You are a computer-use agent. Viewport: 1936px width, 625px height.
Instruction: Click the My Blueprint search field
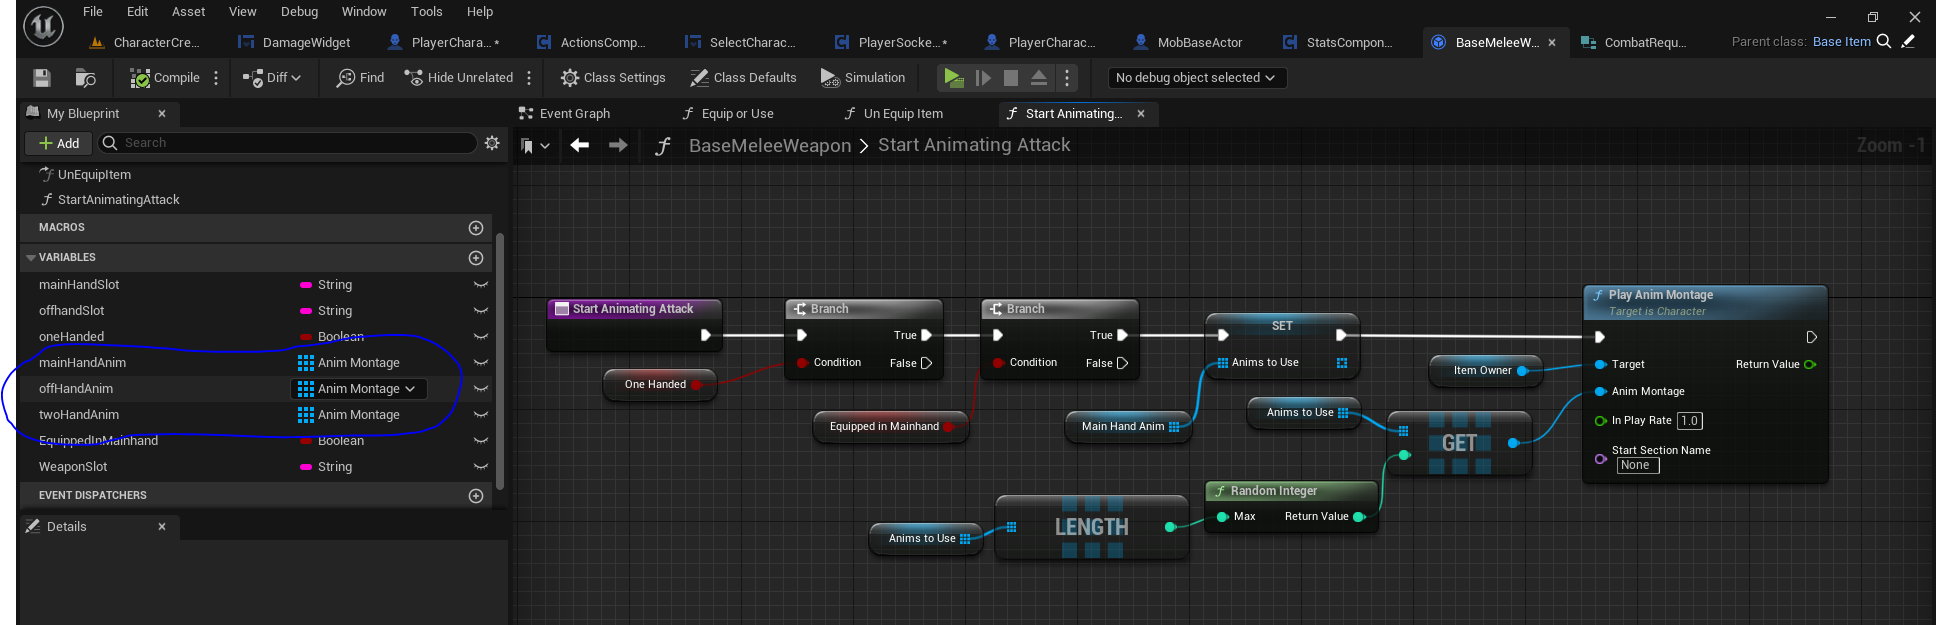point(287,143)
